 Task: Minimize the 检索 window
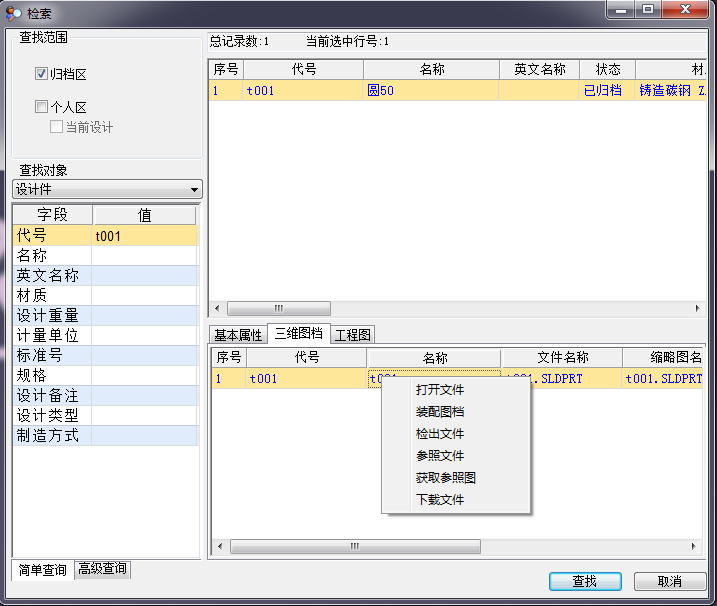pos(621,9)
